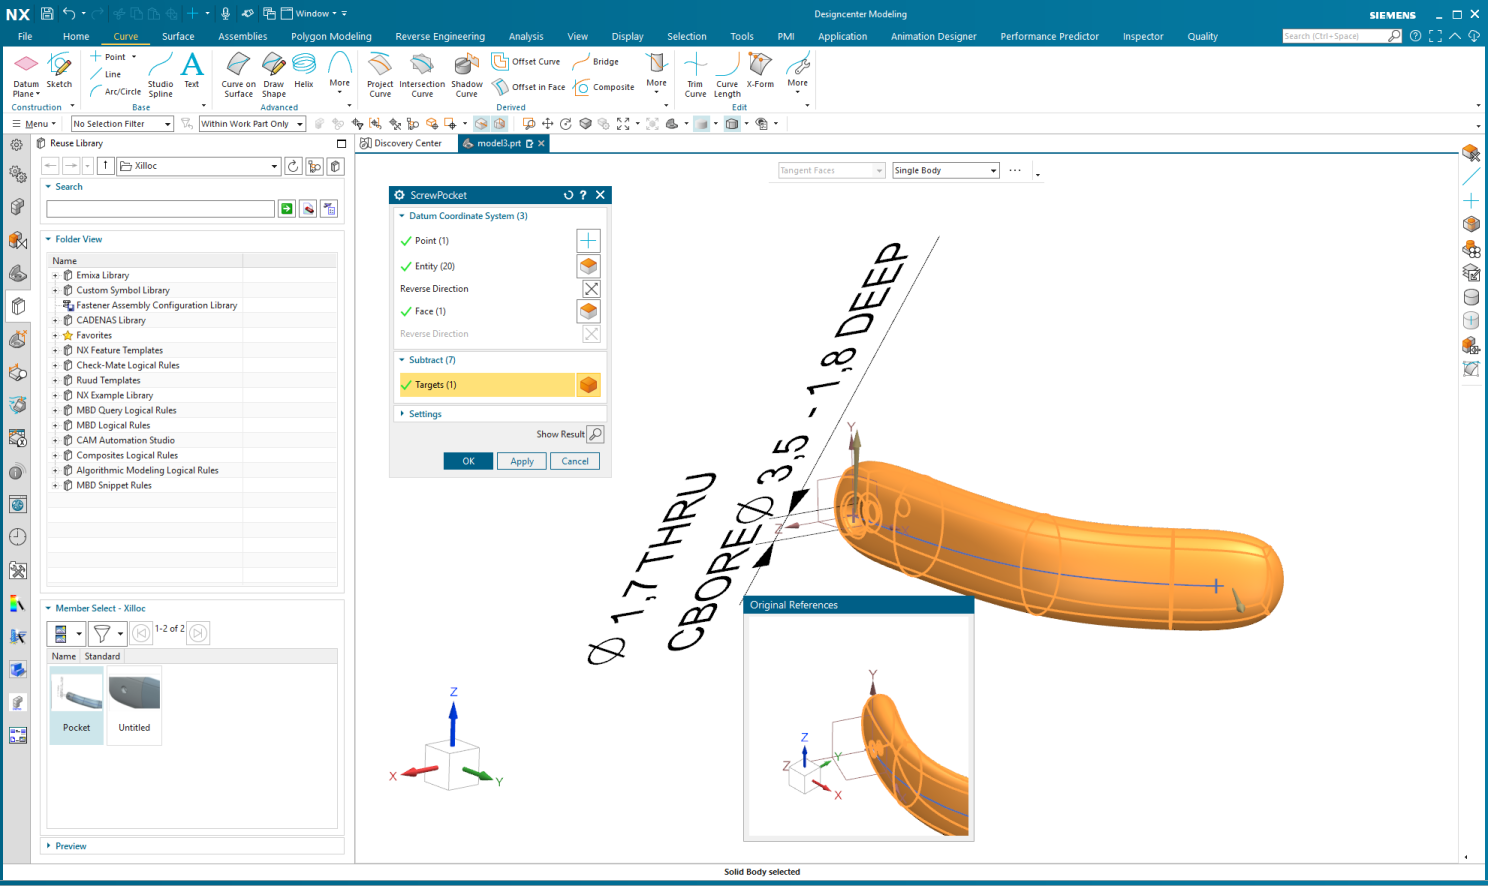Image resolution: width=1488 pixels, height=886 pixels.
Task: Click the Show Result magnifier button
Action: [x=593, y=434]
